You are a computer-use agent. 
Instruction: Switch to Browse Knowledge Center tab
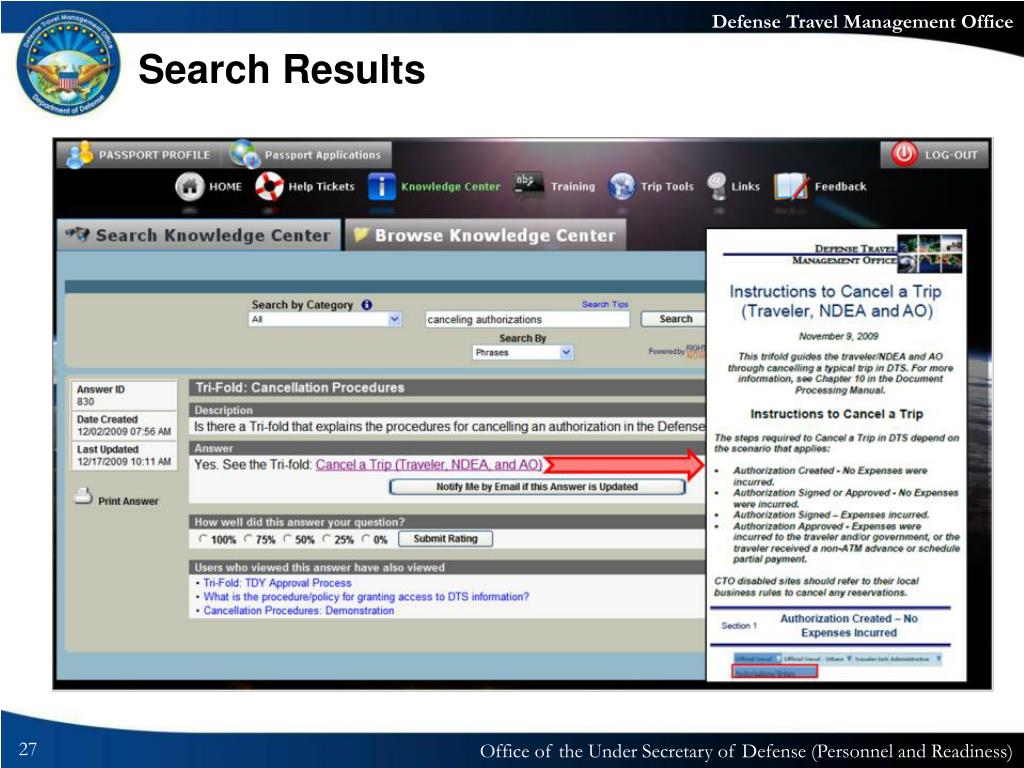click(485, 235)
